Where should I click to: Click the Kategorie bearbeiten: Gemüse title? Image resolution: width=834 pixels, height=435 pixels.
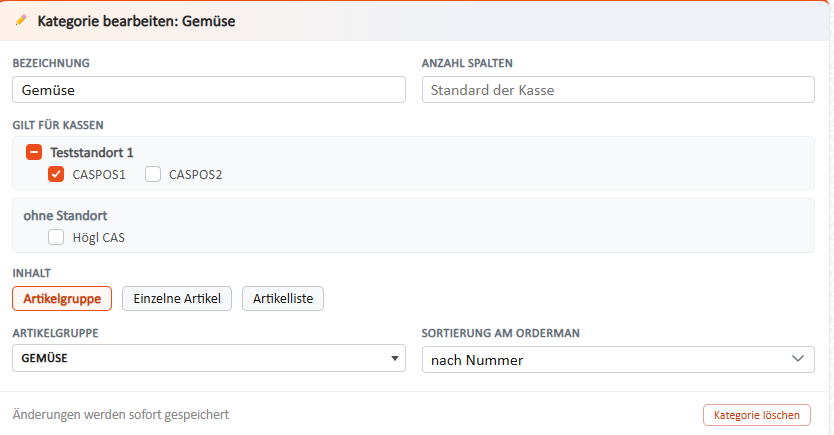tap(136, 21)
